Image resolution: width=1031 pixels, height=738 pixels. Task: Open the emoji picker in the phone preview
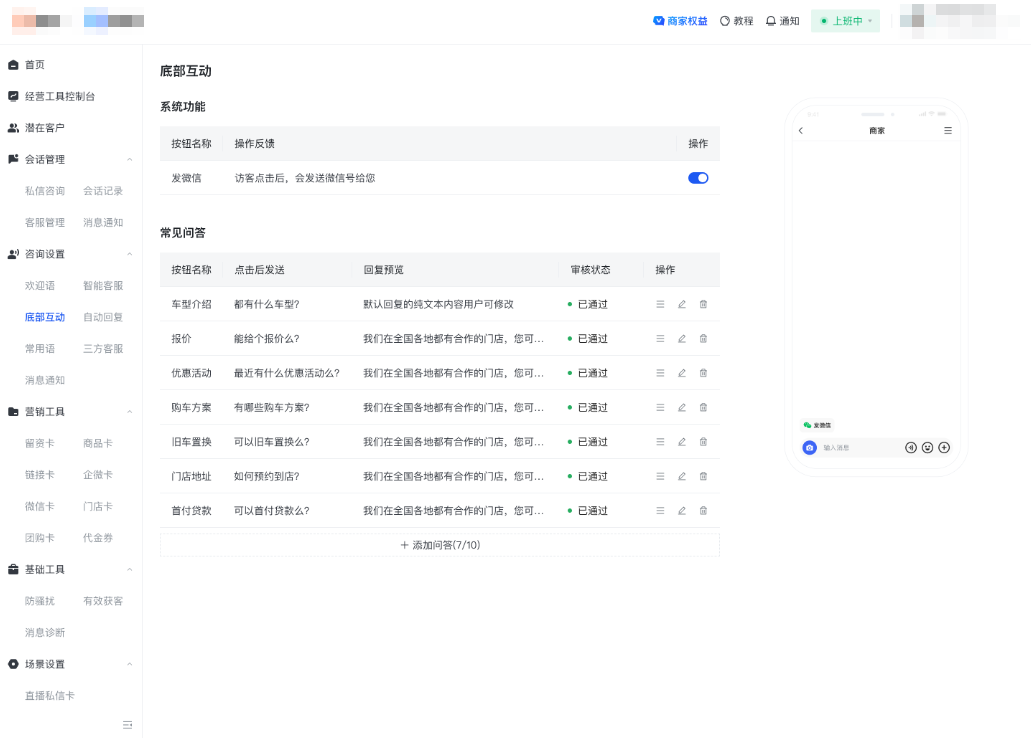coord(928,447)
